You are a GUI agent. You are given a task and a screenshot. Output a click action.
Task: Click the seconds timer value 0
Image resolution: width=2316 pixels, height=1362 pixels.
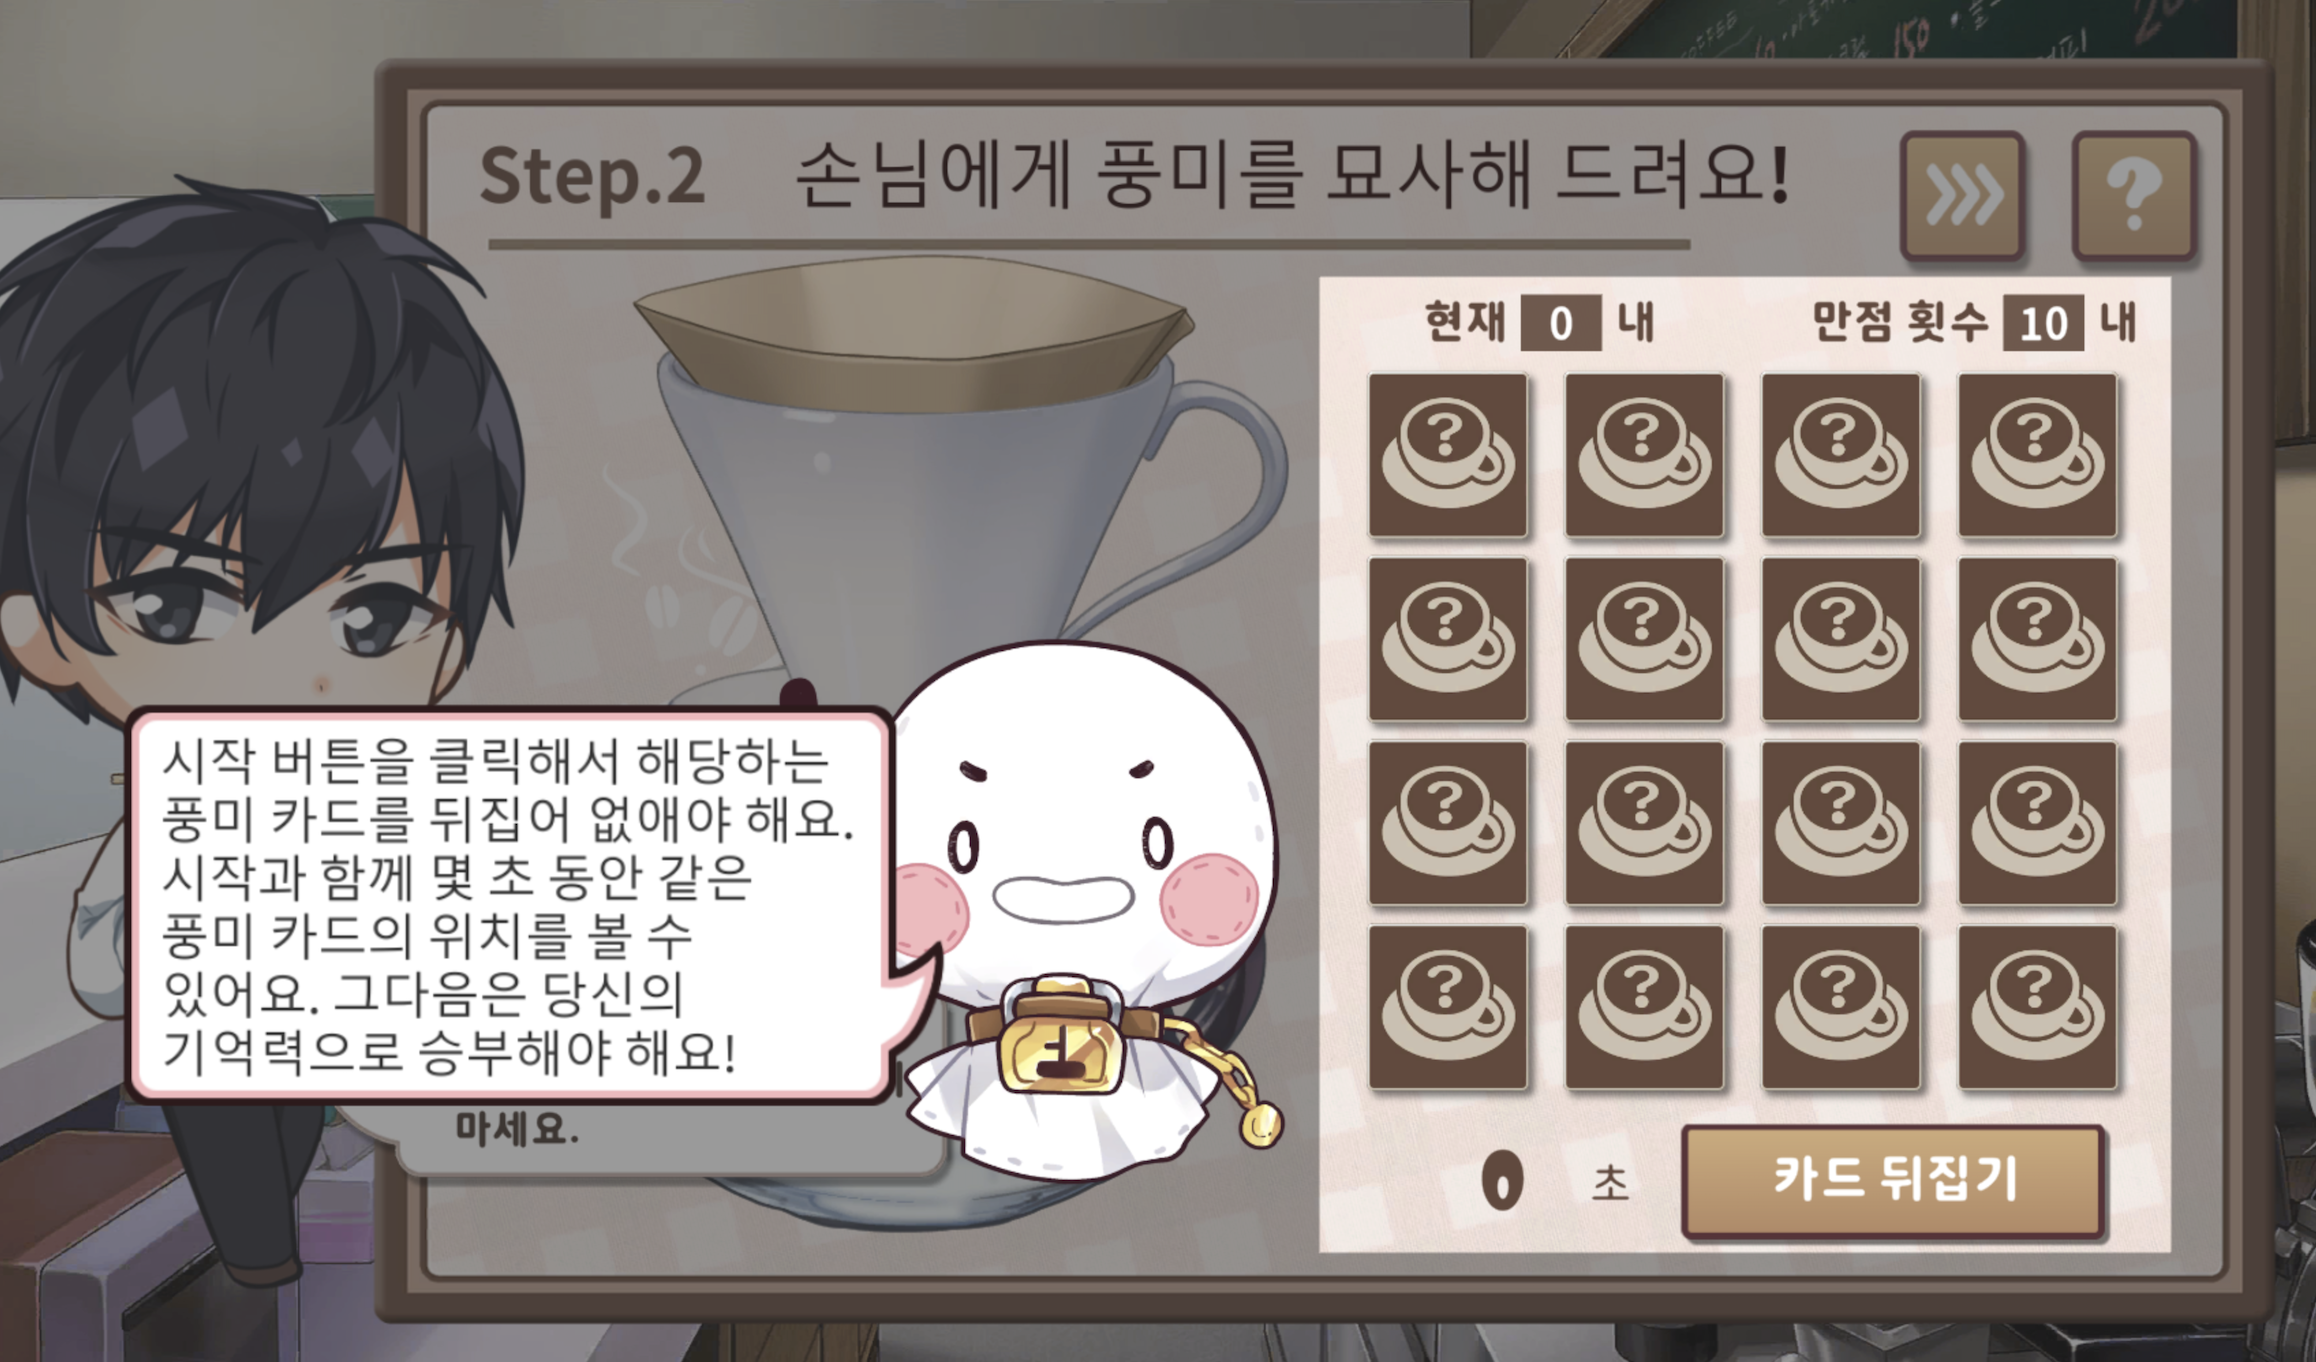pyautogui.click(x=1502, y=1181)
